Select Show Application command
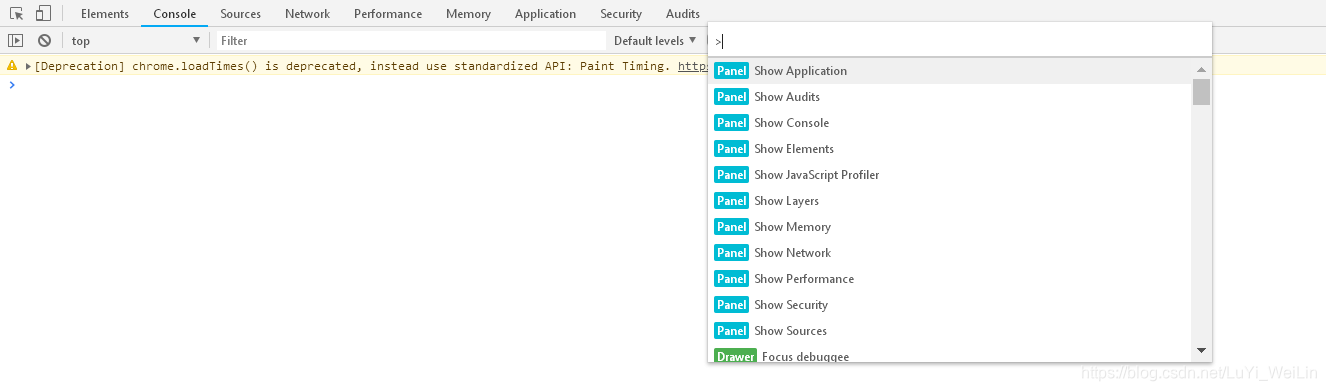The image size is (1326, 391). [x=951, y=71]
